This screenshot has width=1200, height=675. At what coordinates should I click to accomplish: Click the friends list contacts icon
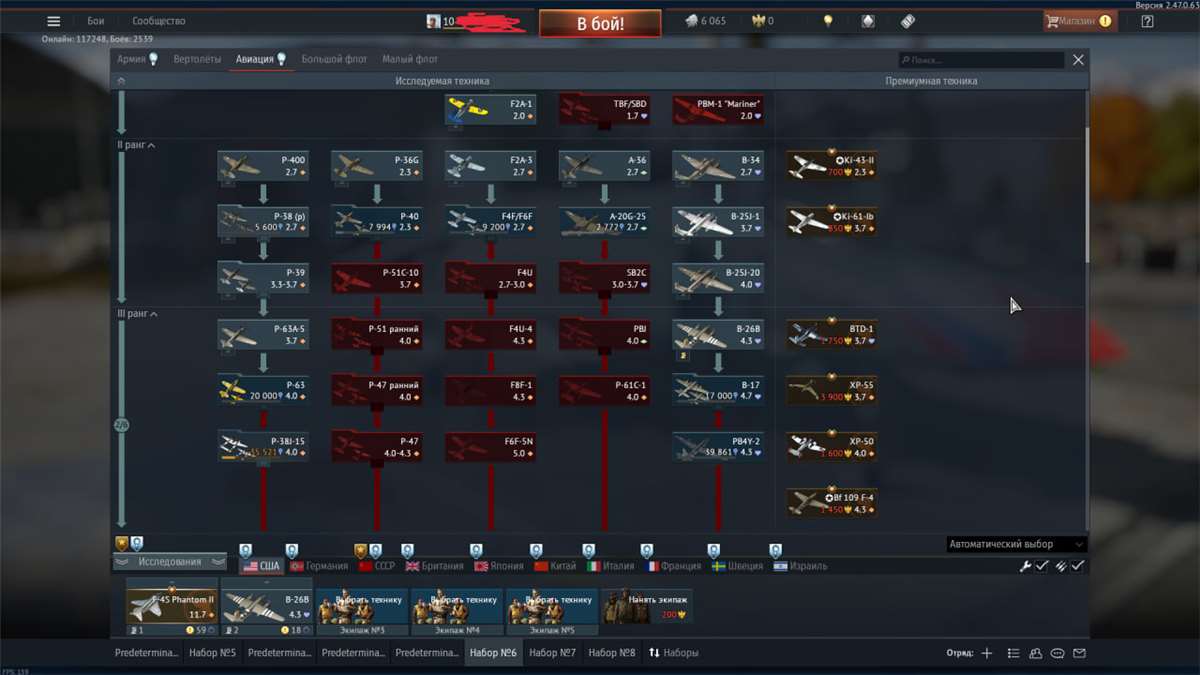1034,652
